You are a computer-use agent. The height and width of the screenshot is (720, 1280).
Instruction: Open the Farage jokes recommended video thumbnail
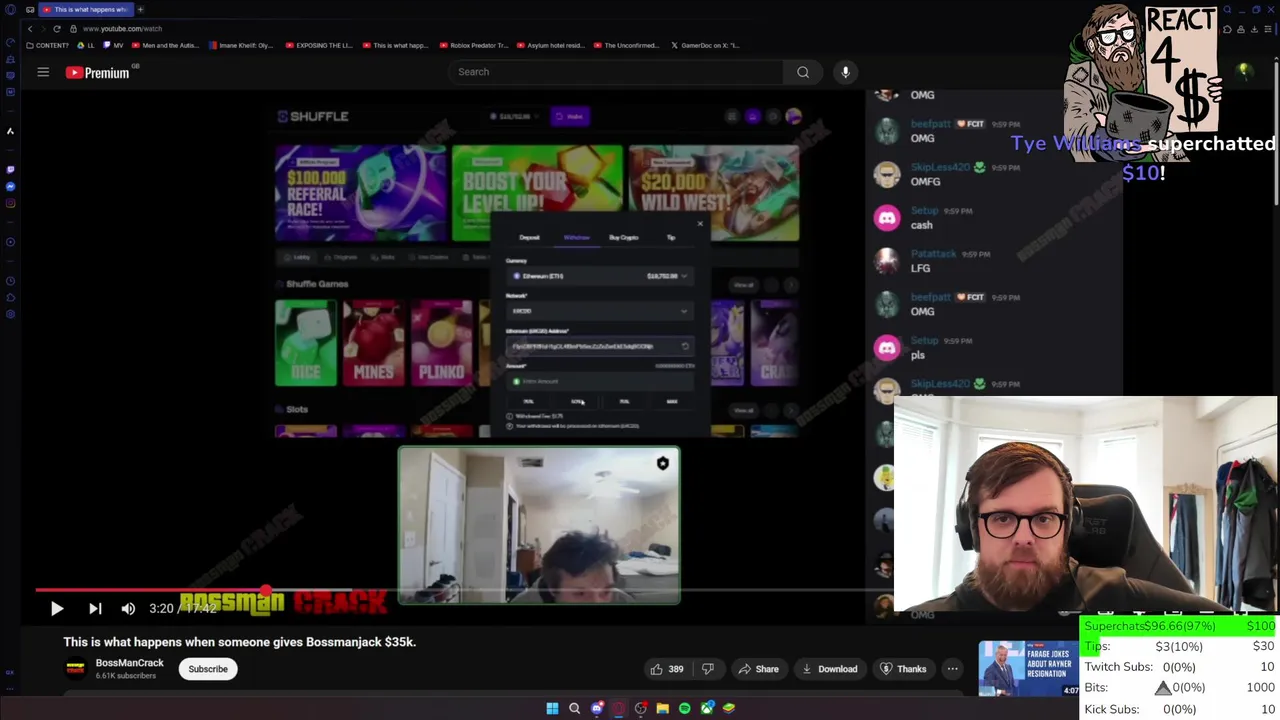pos(1028,668)
